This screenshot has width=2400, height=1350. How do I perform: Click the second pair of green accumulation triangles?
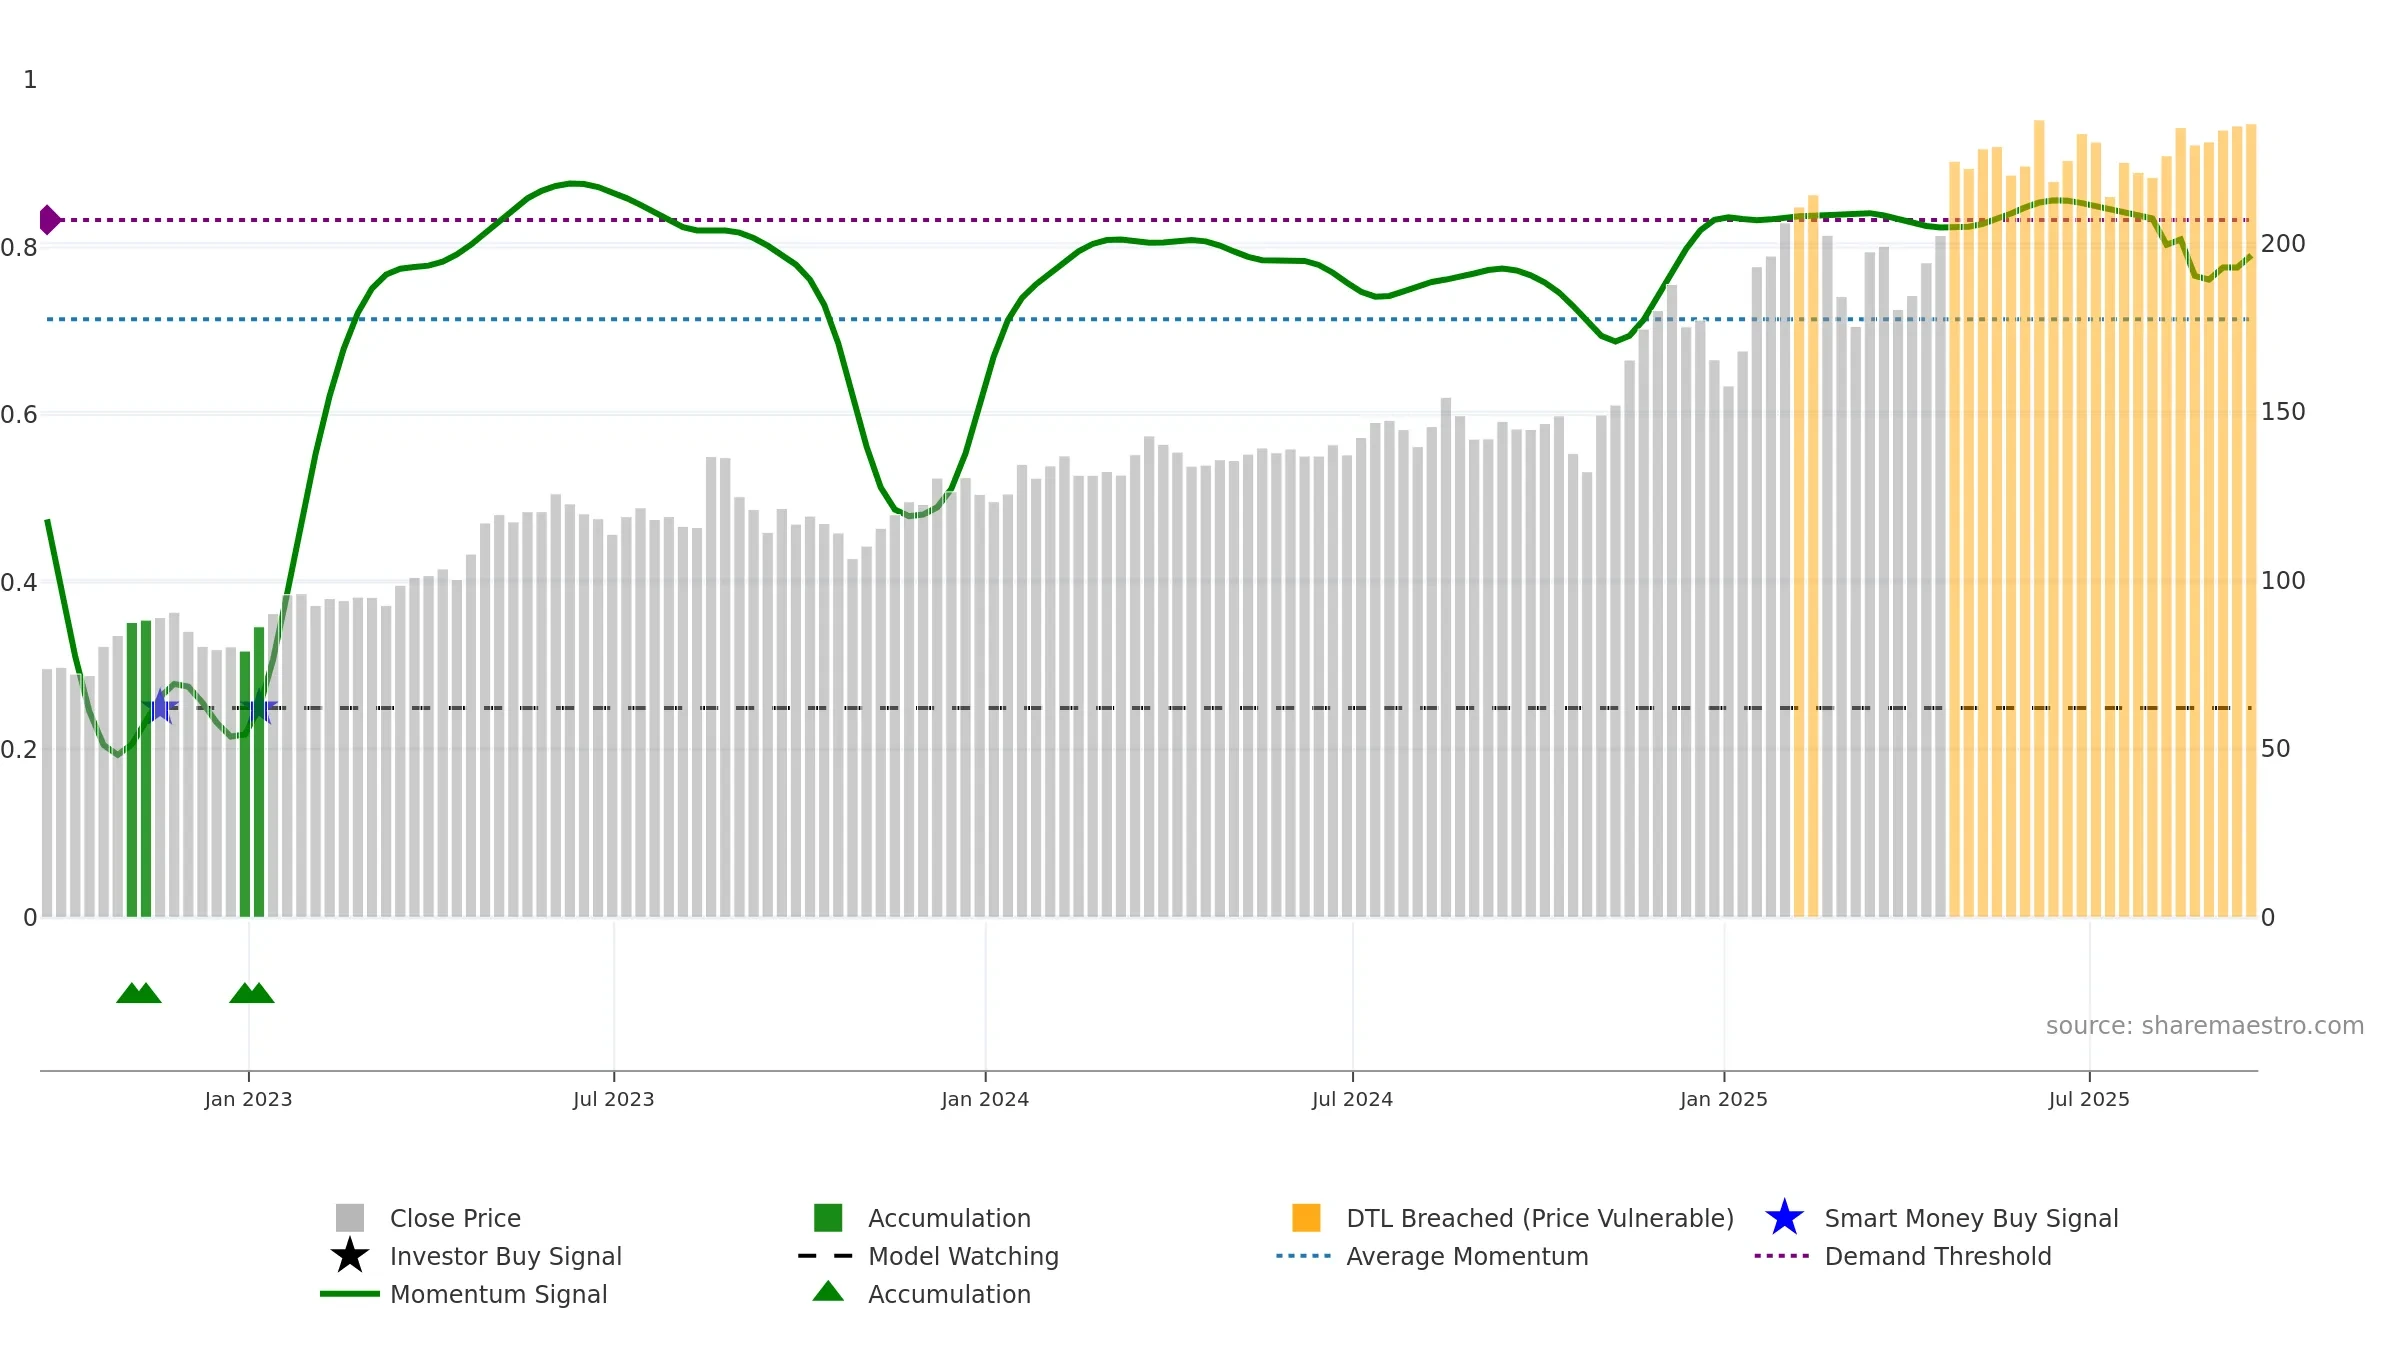point(252,993)
